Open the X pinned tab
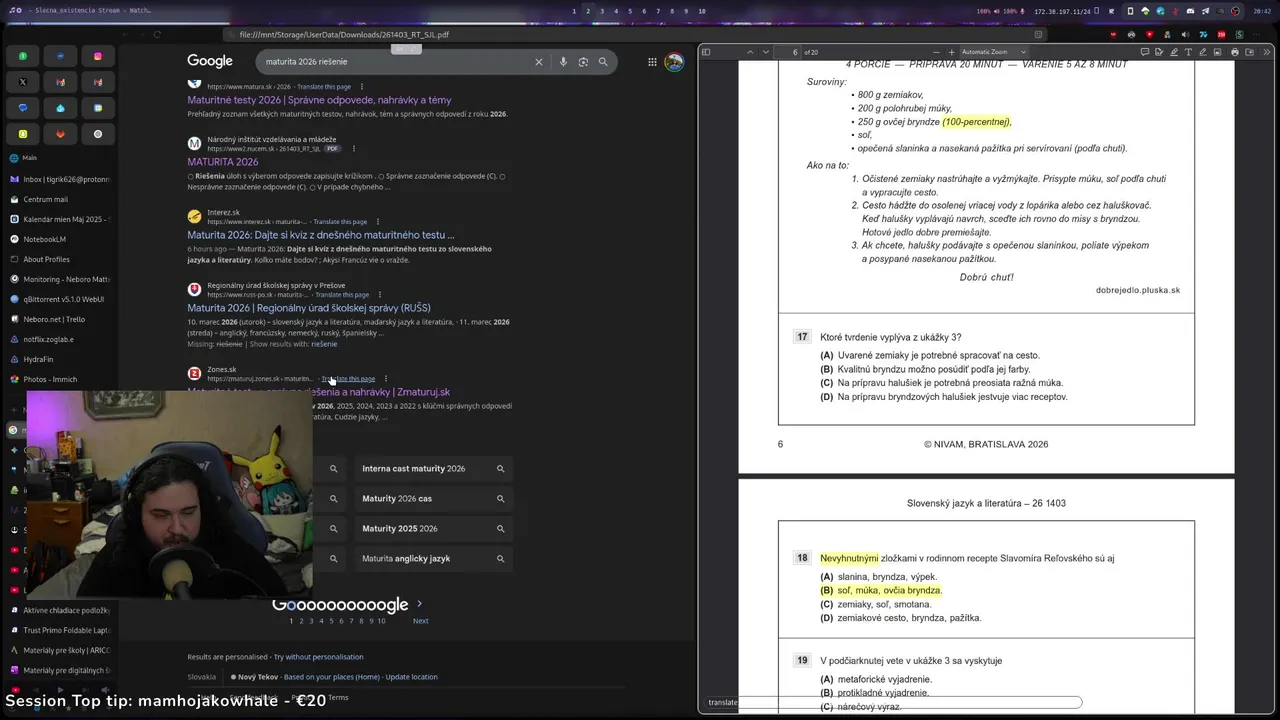This screenshot has width=1280, height=720. pyautogui.click(x=22, y=82)
